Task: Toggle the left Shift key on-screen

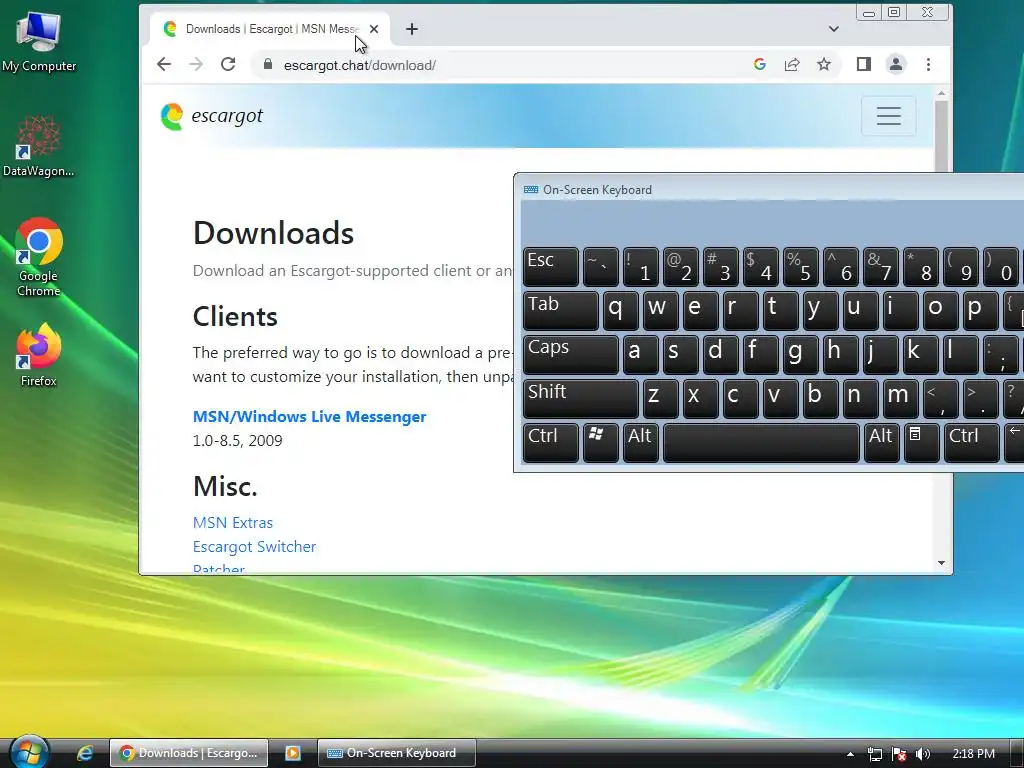Action: (581, 398)
